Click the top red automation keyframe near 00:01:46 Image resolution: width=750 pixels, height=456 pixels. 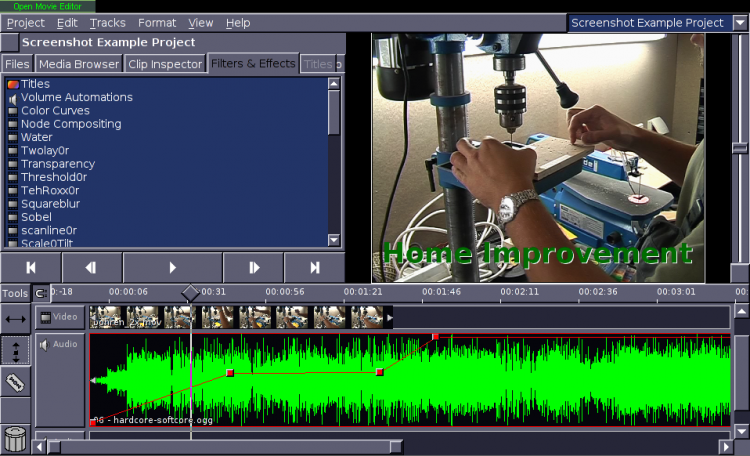[x=435, y=337]
